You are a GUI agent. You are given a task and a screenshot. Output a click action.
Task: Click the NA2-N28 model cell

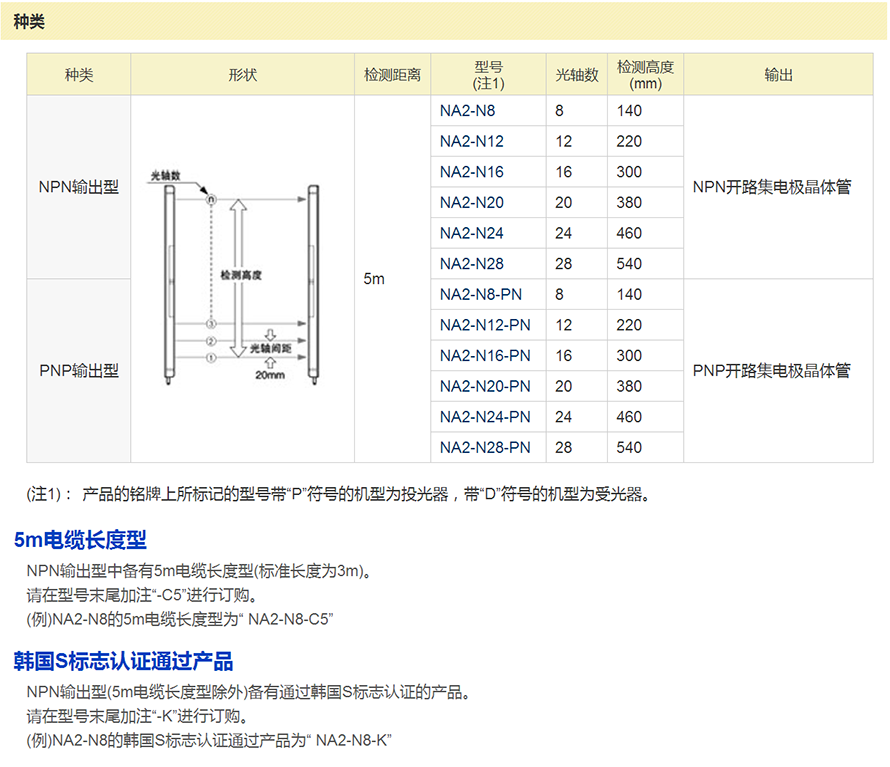472,264
